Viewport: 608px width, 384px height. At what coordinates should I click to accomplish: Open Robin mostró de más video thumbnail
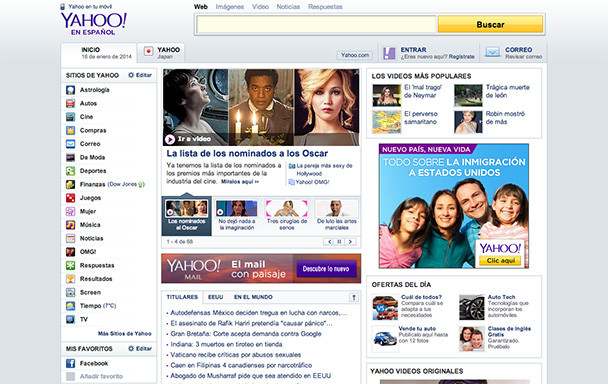468,122
